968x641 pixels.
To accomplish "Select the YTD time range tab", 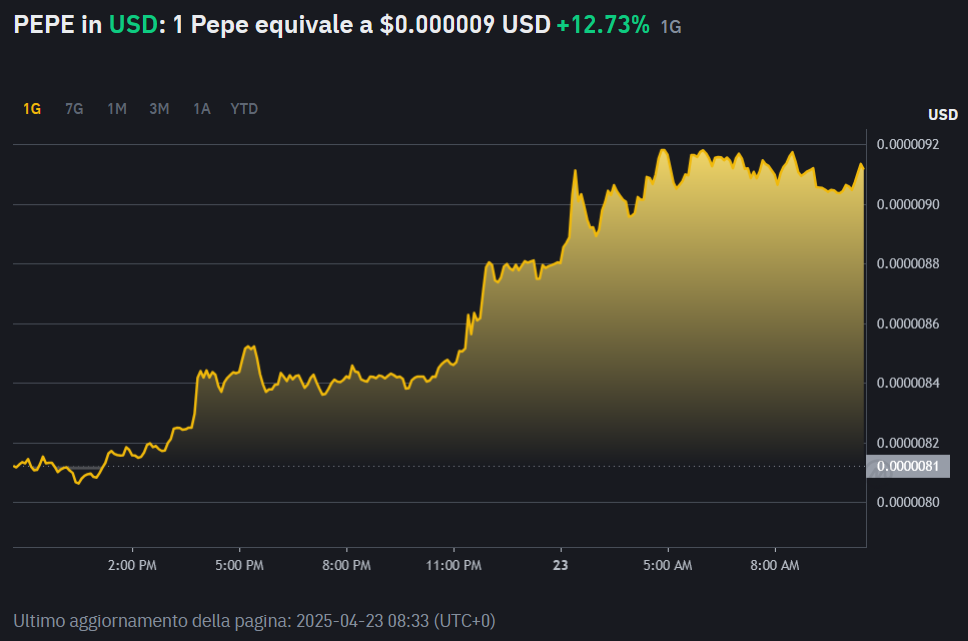I will [244, 109].
